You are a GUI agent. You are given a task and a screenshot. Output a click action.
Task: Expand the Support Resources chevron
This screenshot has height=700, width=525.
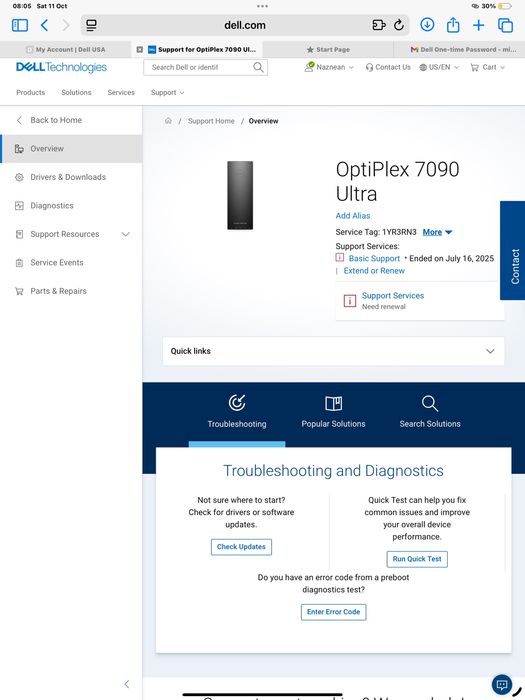pyautogui.click(x=125, y=234)
